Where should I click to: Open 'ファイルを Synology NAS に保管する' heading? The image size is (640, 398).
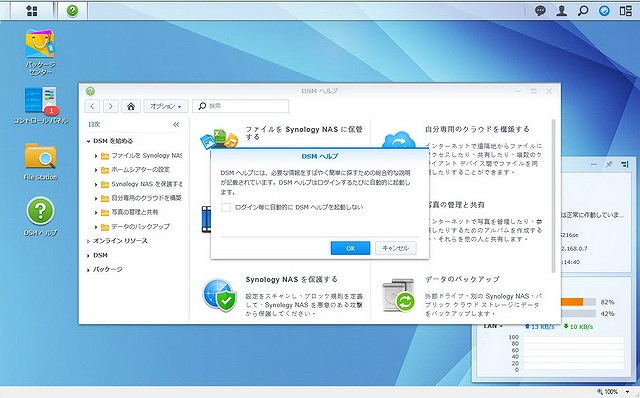pos(304,133)
